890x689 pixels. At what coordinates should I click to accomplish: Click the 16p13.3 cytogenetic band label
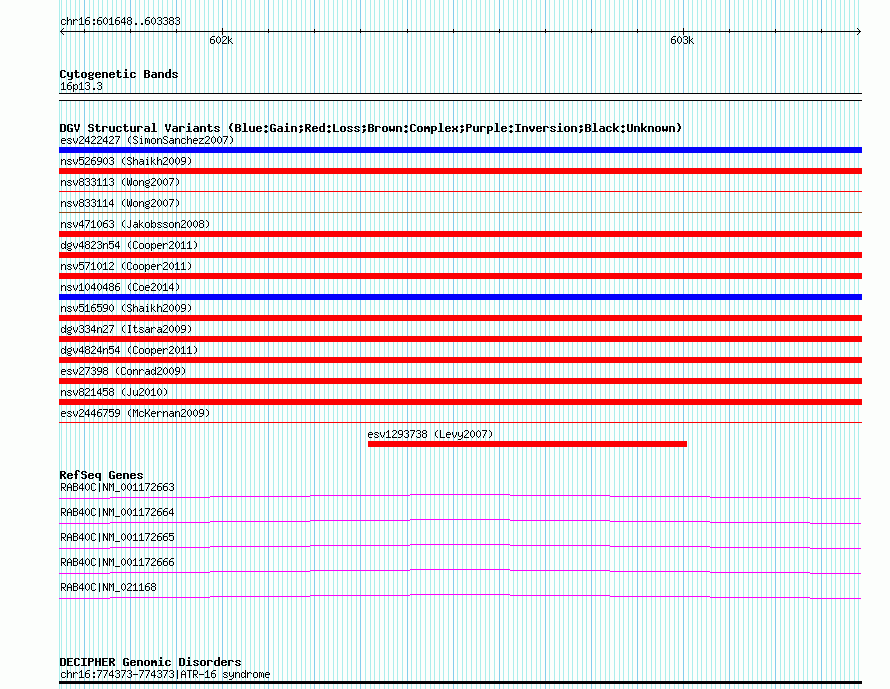tap(81, 86)
